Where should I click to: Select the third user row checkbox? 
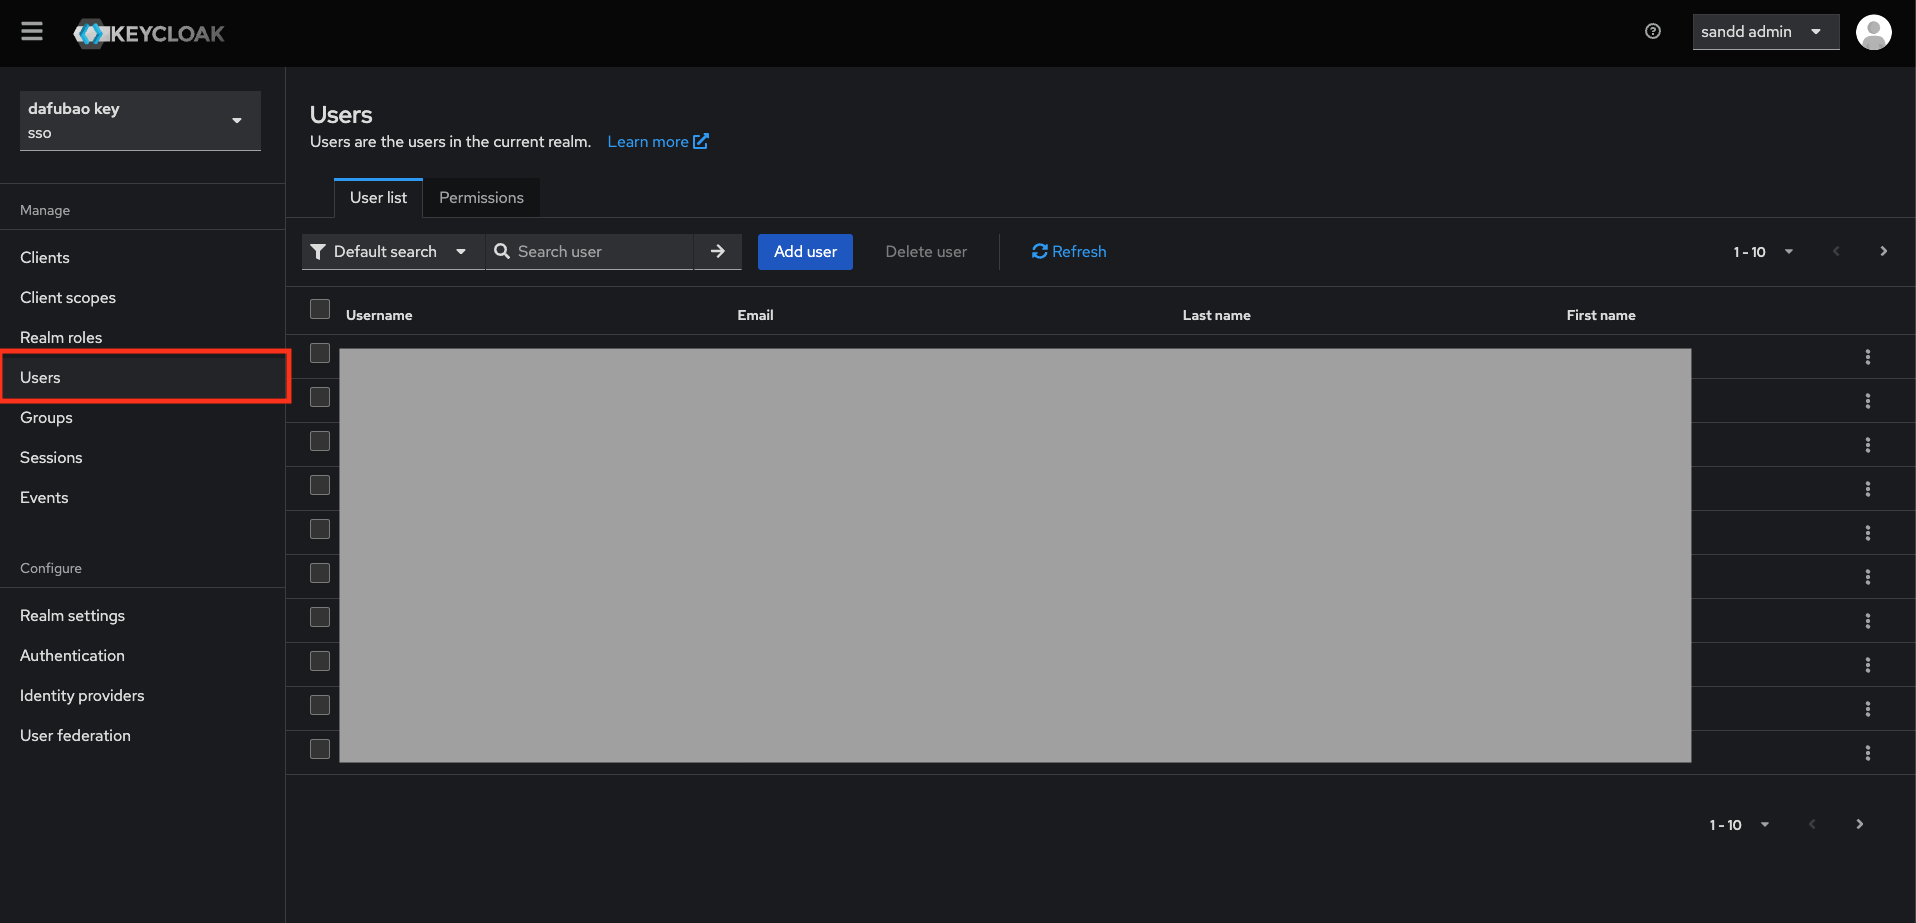320,441
